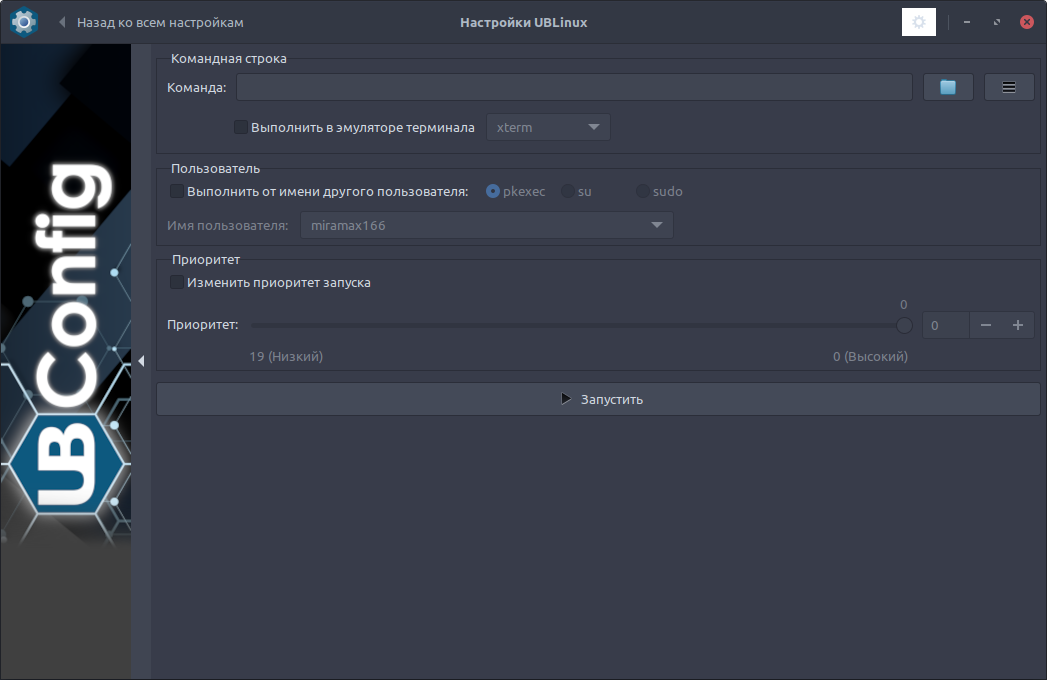Go back to all settings
The image size is (1047, 680).
click(x=151, y=22)
